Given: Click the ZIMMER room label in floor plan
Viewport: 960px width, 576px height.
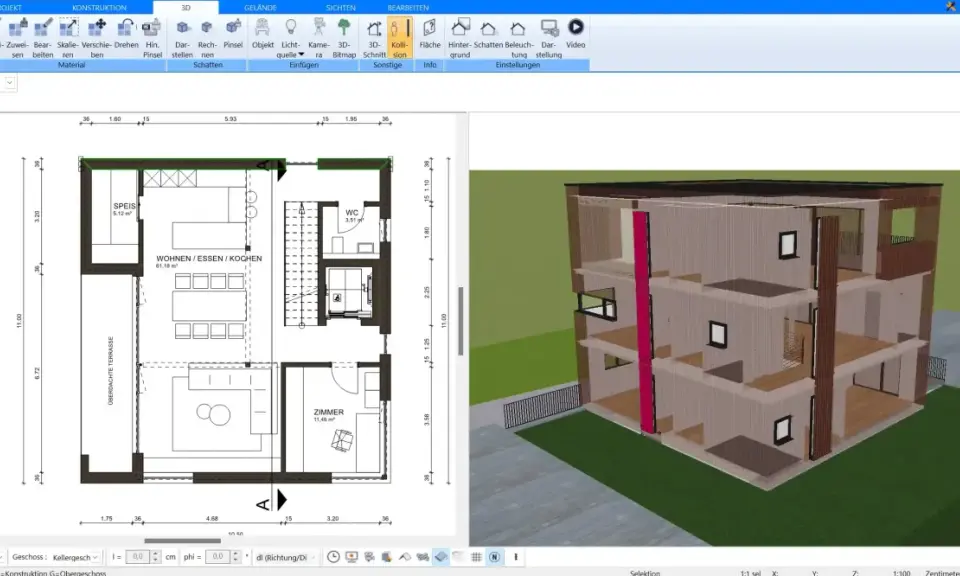Looking at the screenshot, I should [329, 412].
